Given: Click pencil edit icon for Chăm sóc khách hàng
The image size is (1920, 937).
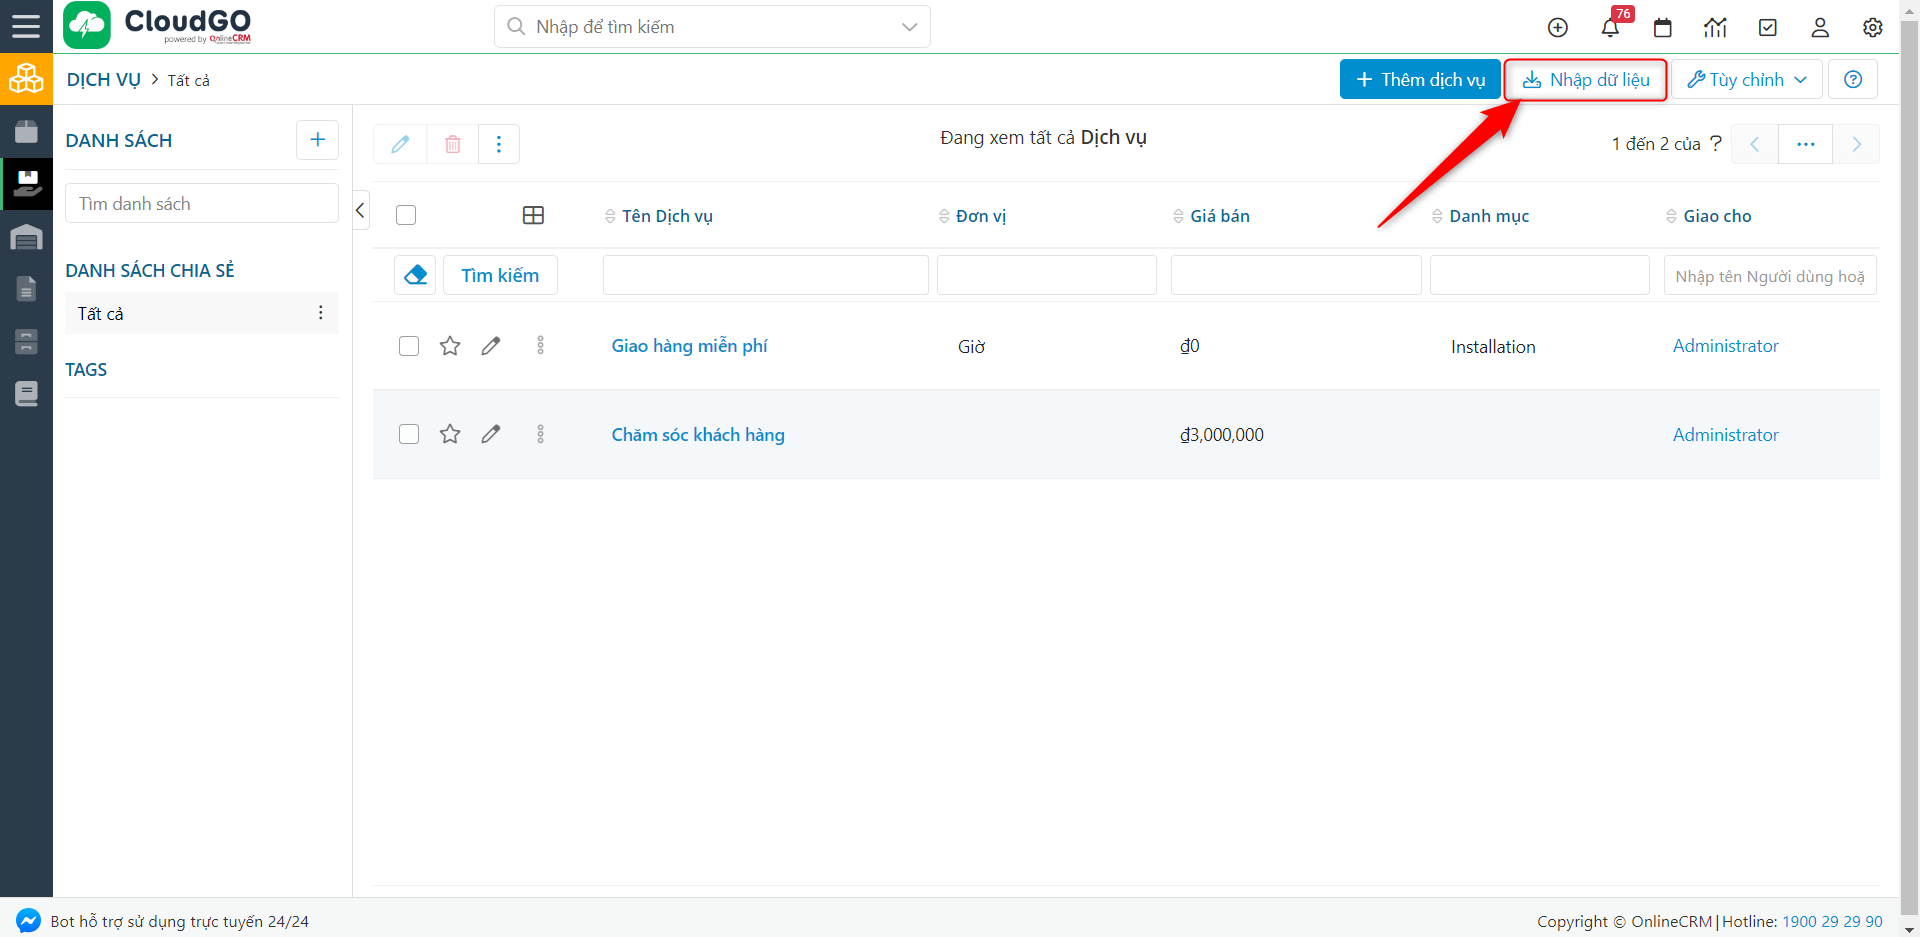Looking at the screenshot, I should [490, 434].
